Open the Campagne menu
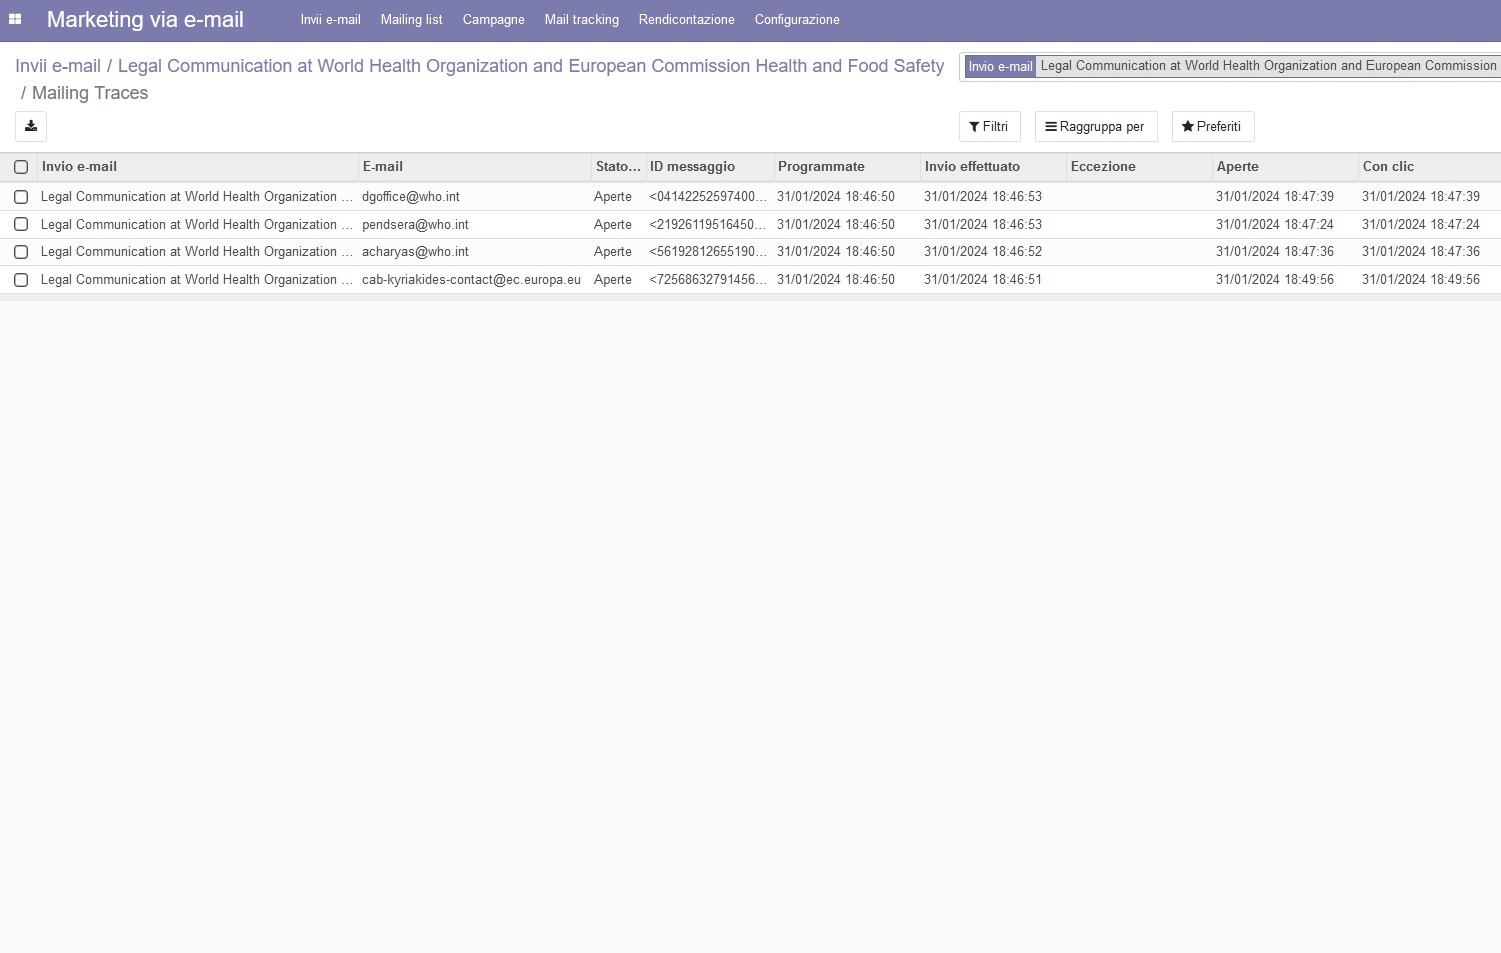The height and width of the screenshot is (953, 1501). [x=493, y=20]
